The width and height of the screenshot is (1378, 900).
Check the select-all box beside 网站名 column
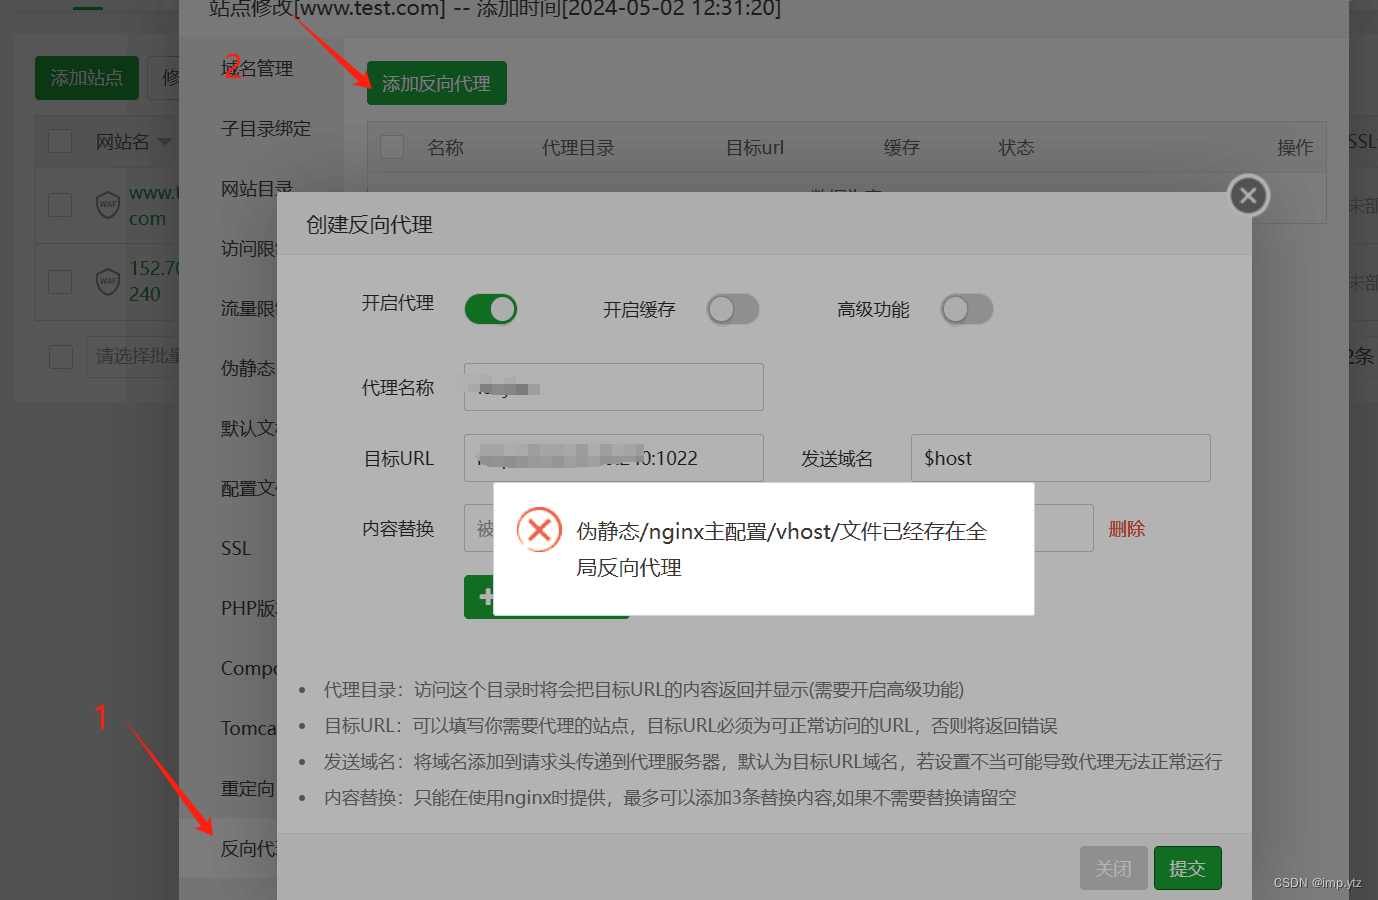tap(60, 141)
